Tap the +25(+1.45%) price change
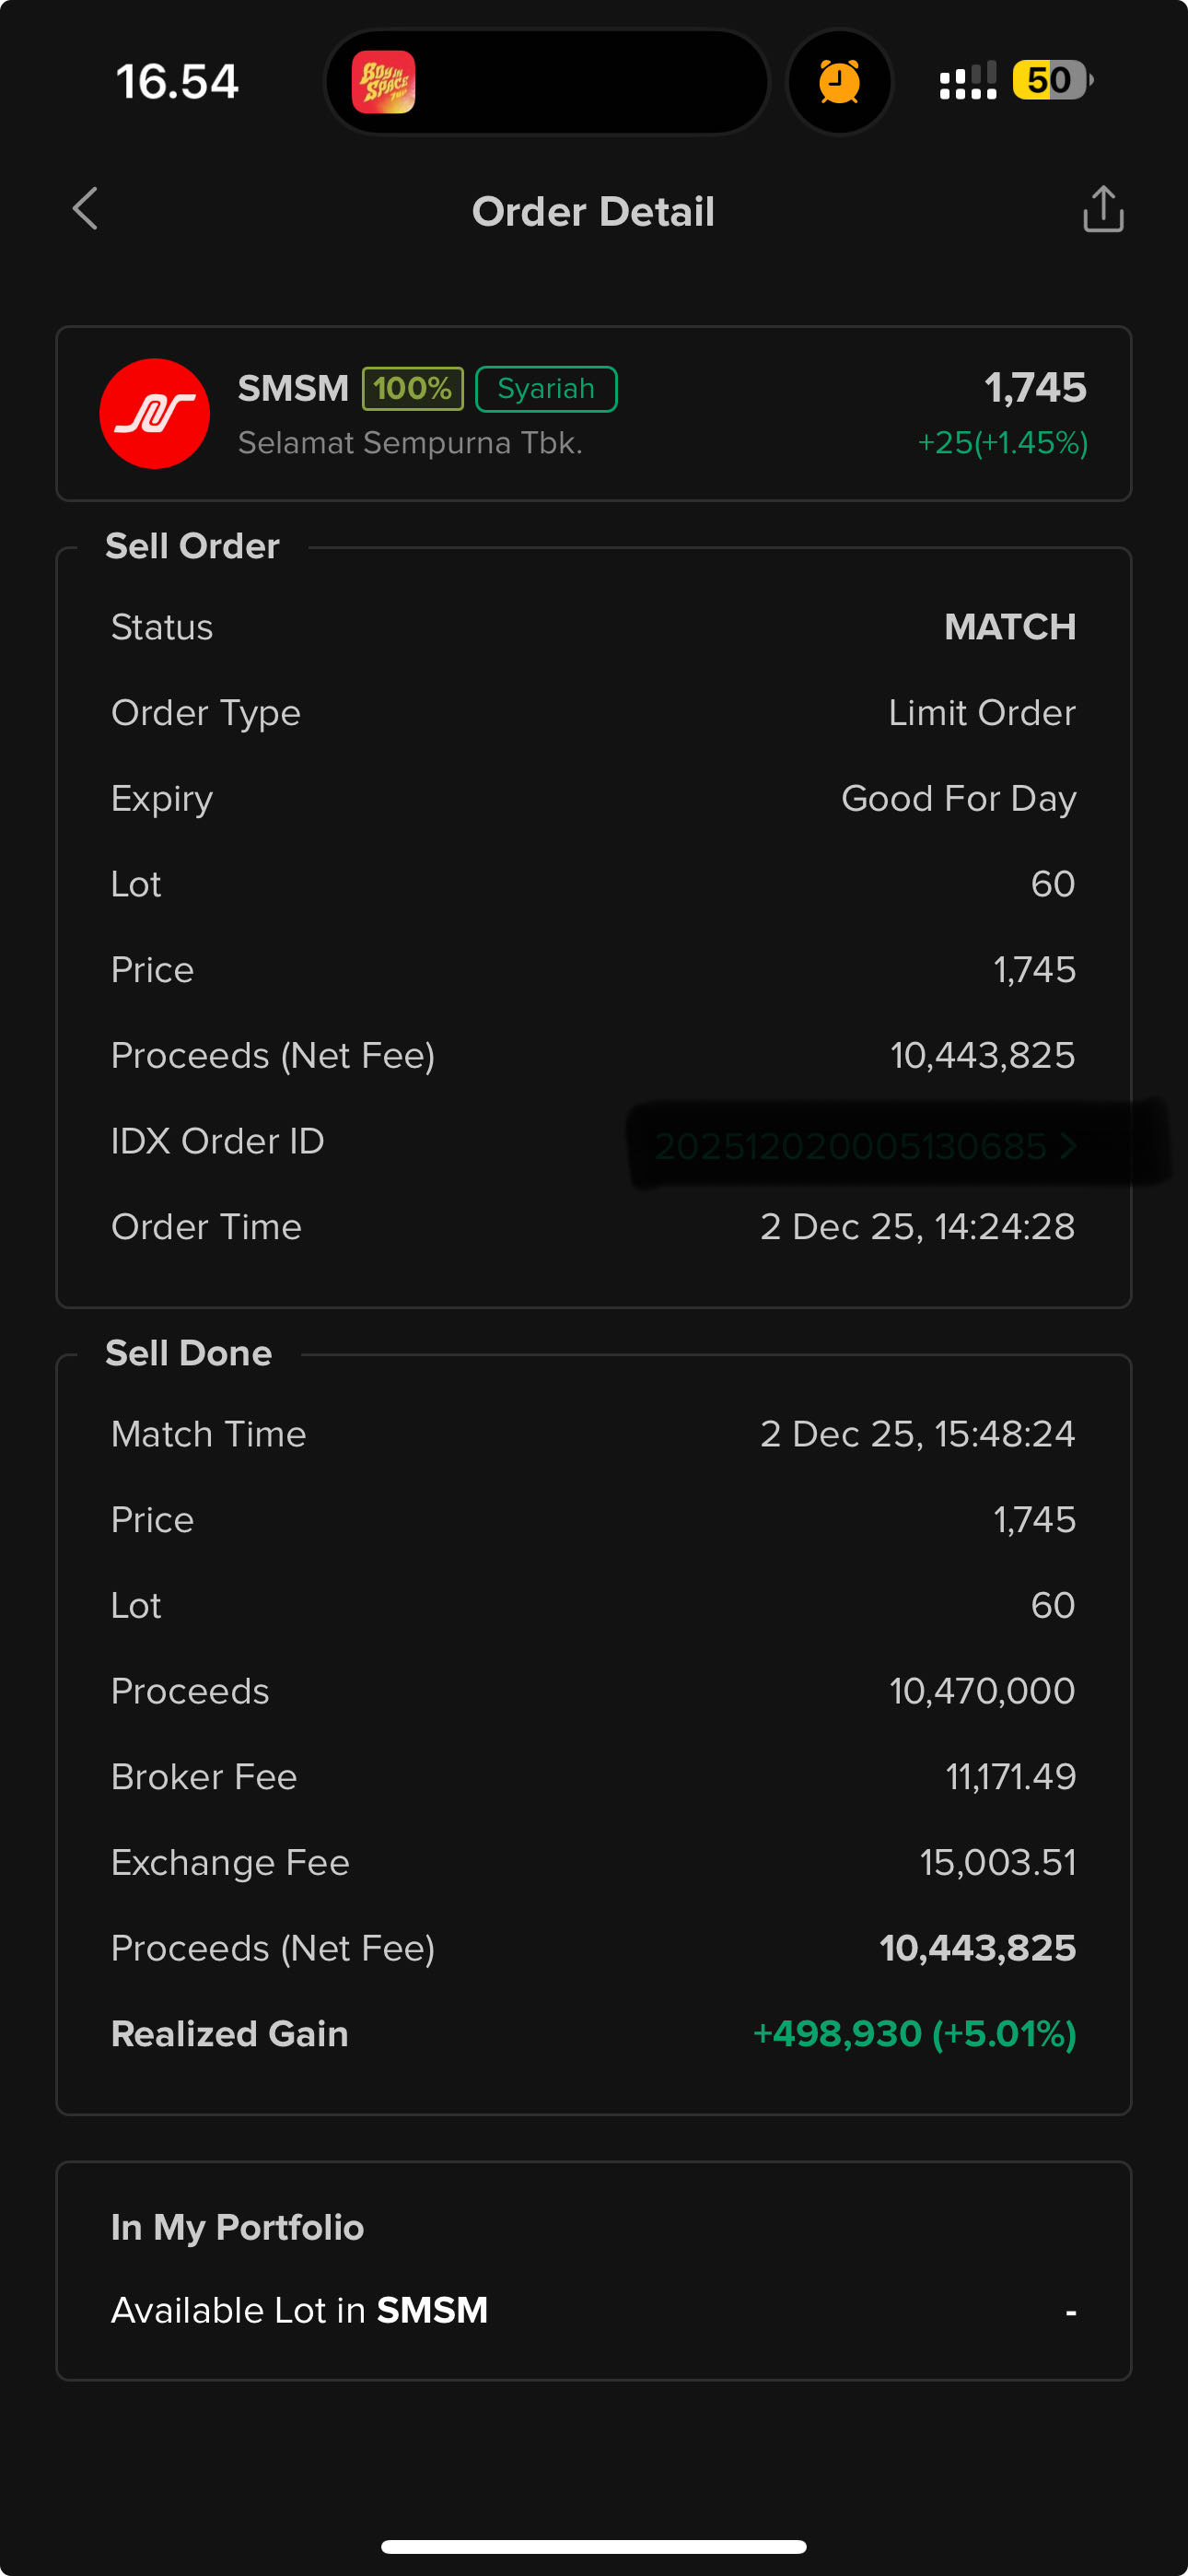Viewport: 1188px width, 2576px height. tap(1002, 443)
